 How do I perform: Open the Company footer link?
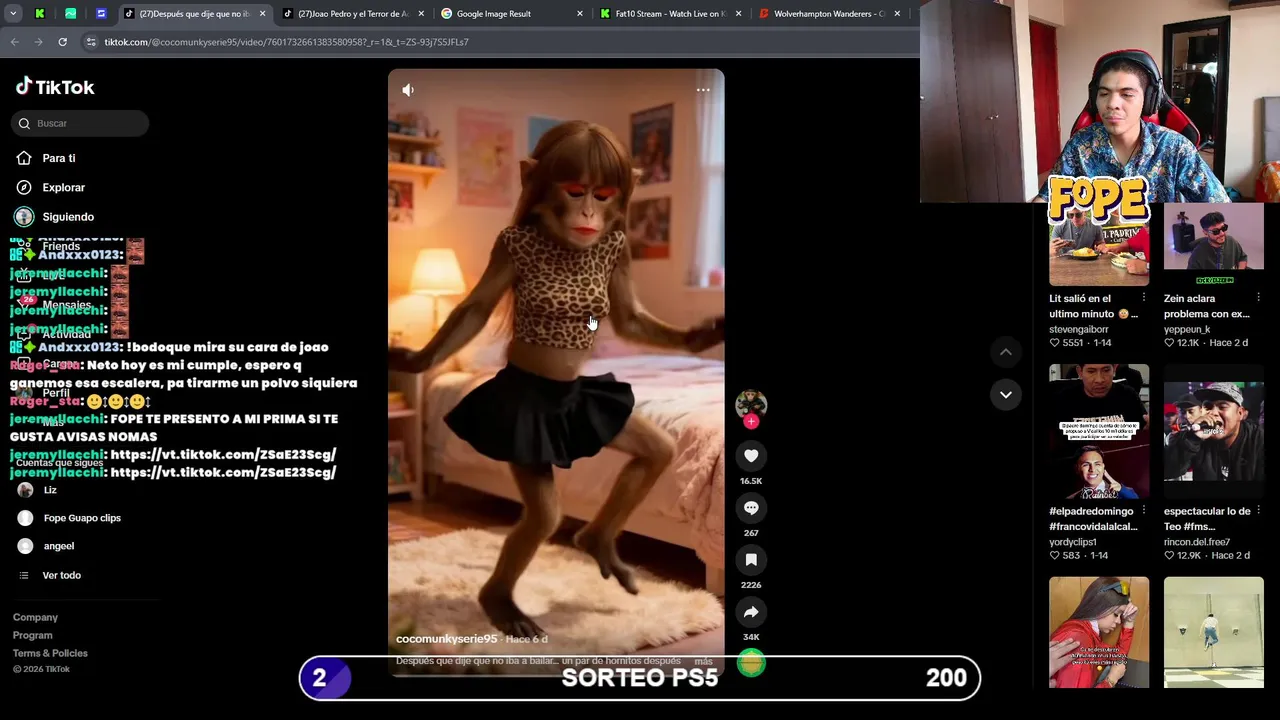(x=35, y=617)
